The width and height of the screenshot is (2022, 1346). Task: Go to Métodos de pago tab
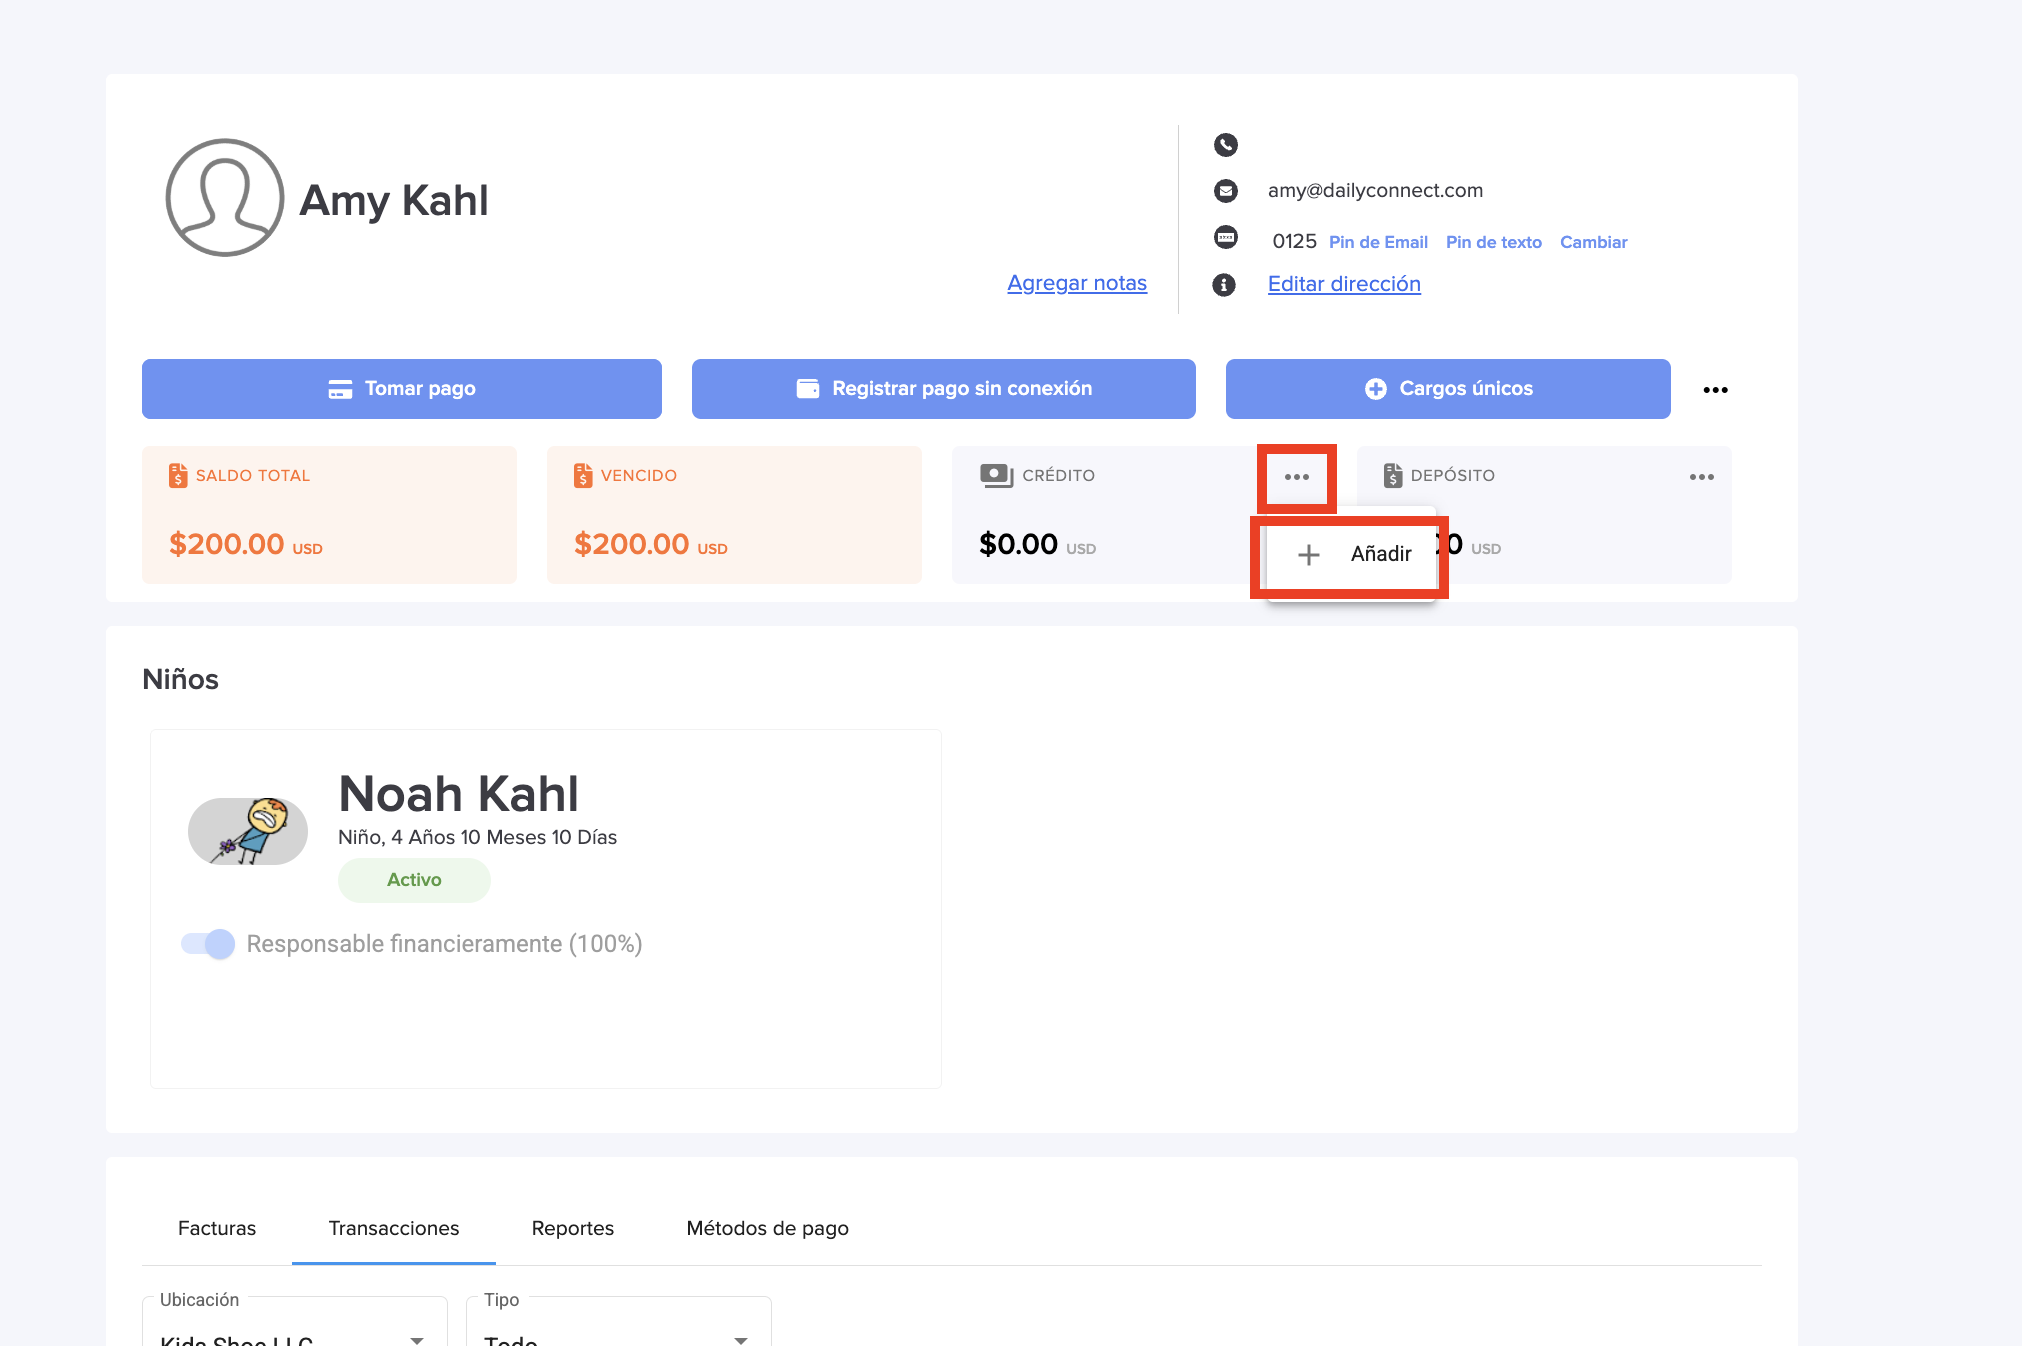pyautogui.click(x=767, y=1228)
